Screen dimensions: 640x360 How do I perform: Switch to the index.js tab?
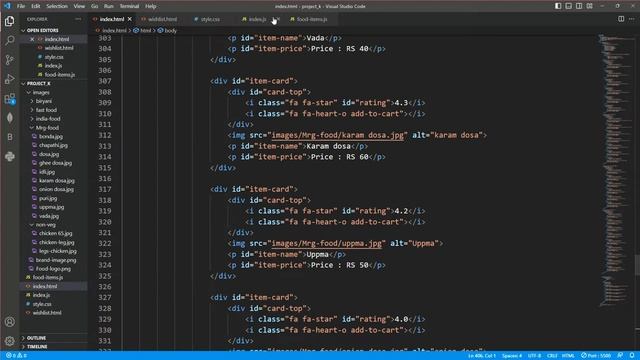257,19
